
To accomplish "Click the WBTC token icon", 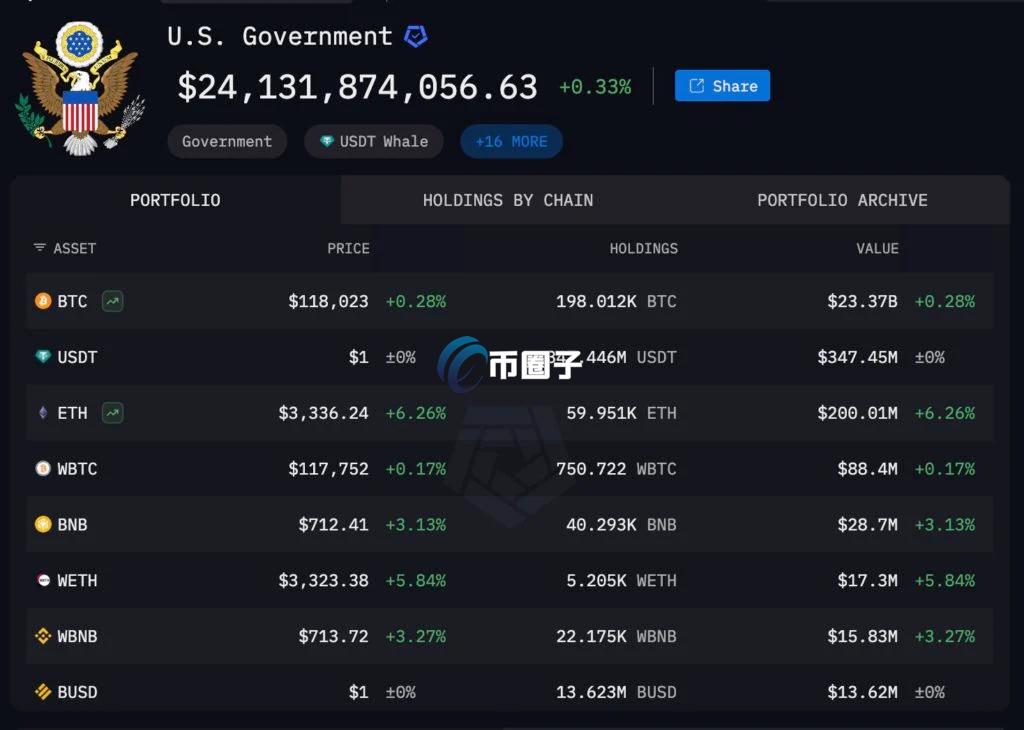I will point(43,468).
